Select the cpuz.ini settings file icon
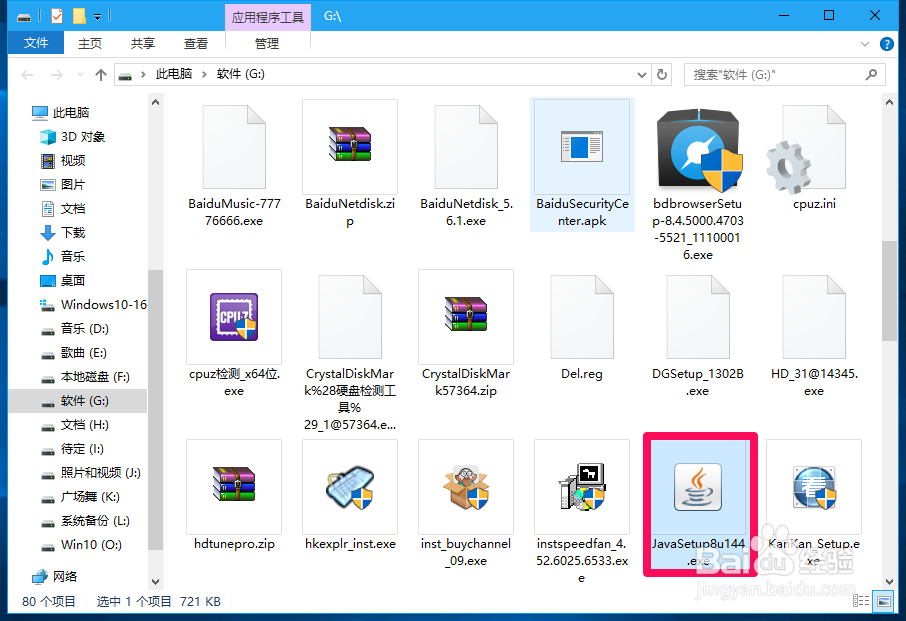The height and width of the screenshot is (621, 906). pos(808,150)
